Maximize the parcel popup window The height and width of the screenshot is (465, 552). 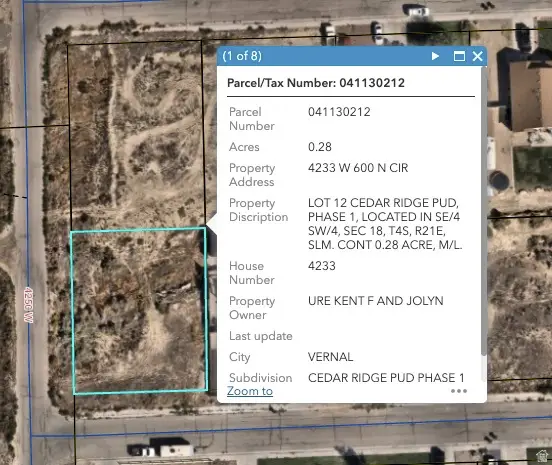[459, 56]
